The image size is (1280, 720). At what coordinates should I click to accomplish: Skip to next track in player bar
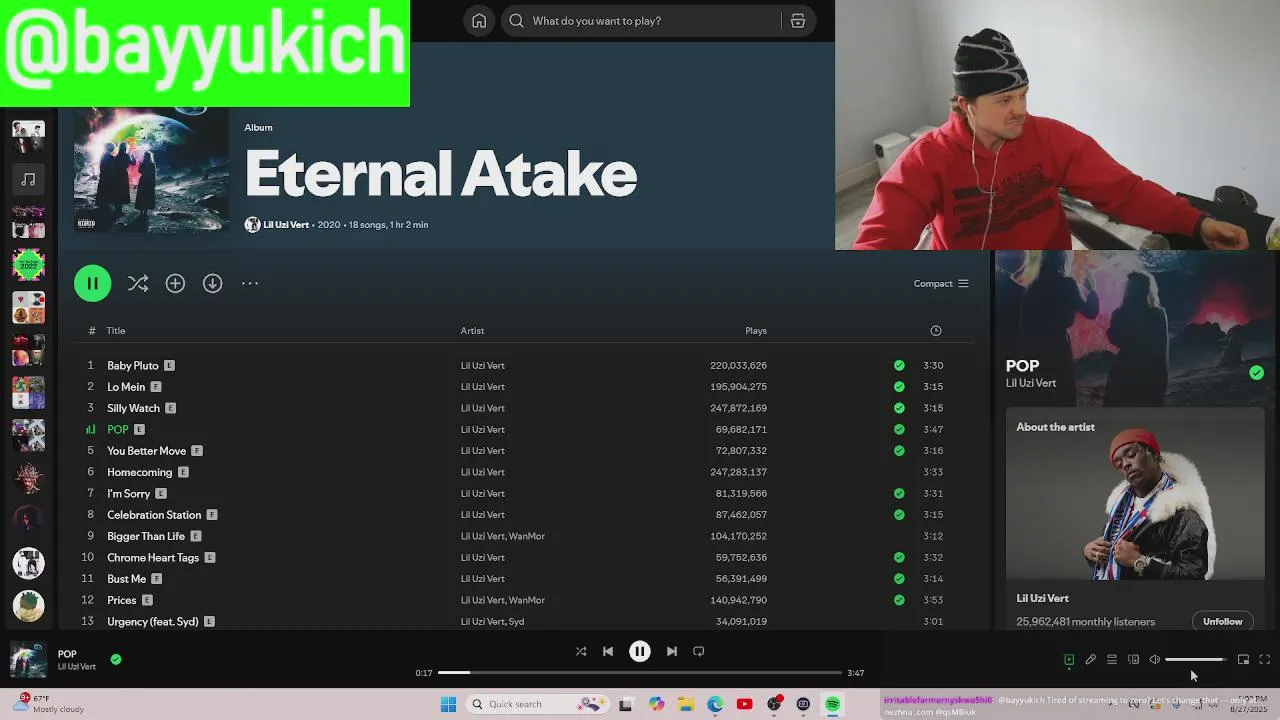click(672, 652)
